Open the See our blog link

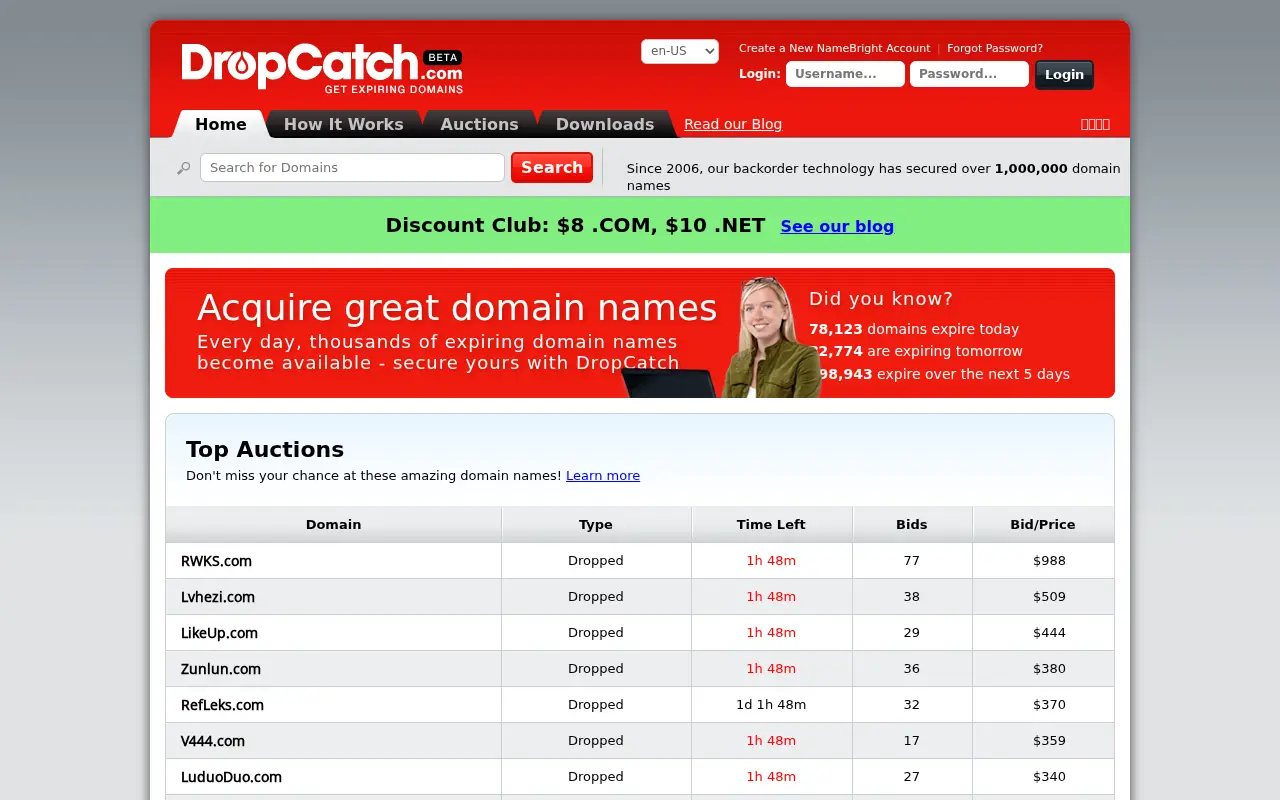[x=837, y=226]
